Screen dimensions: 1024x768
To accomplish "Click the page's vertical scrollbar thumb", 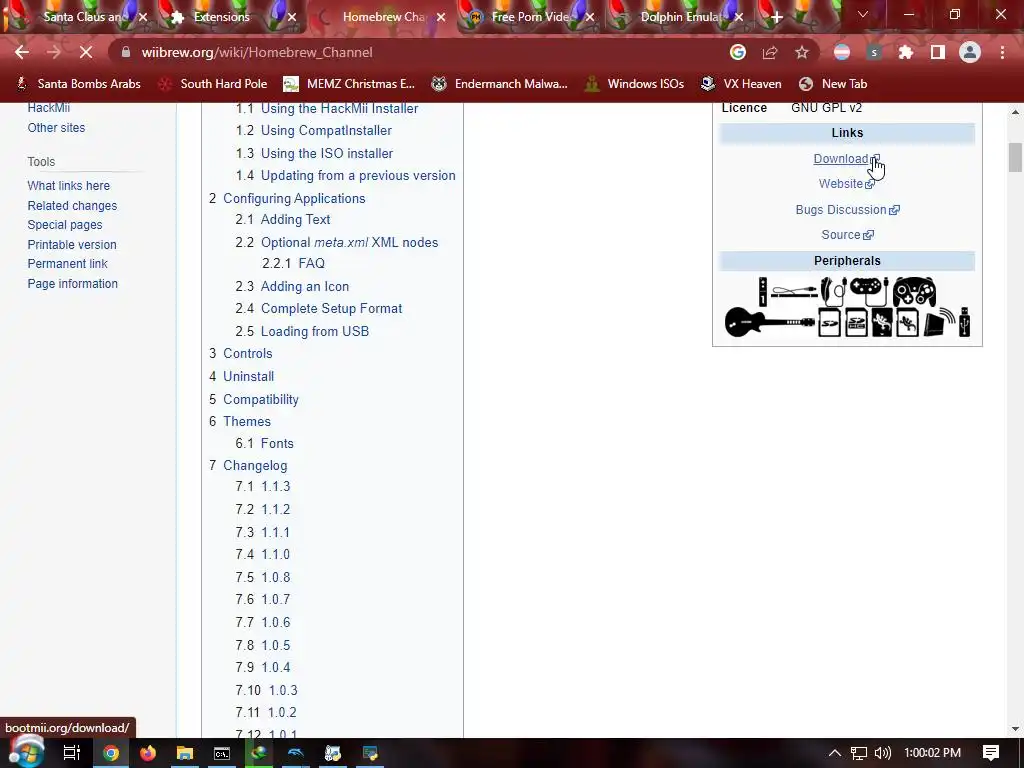I will [1015, 157].
